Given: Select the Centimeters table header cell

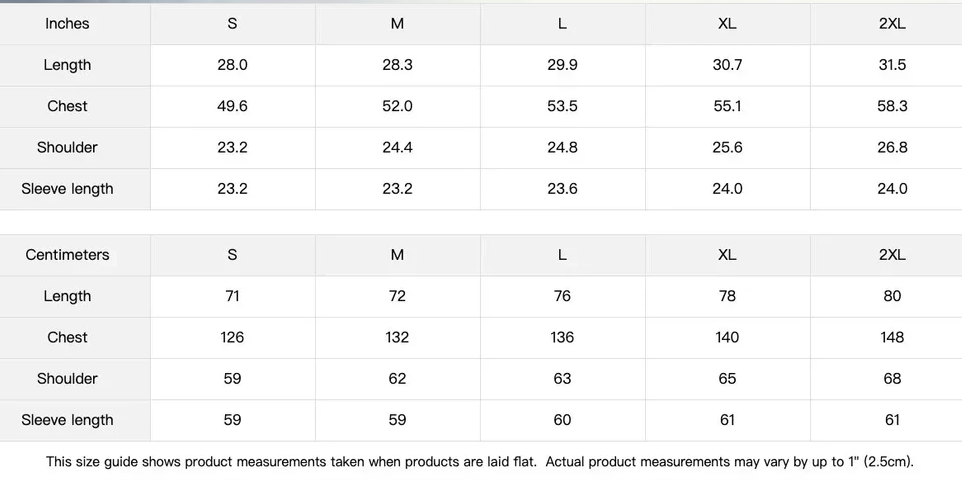Looking at the screenshot, I should pyautogui.click(x=67, y=255).
